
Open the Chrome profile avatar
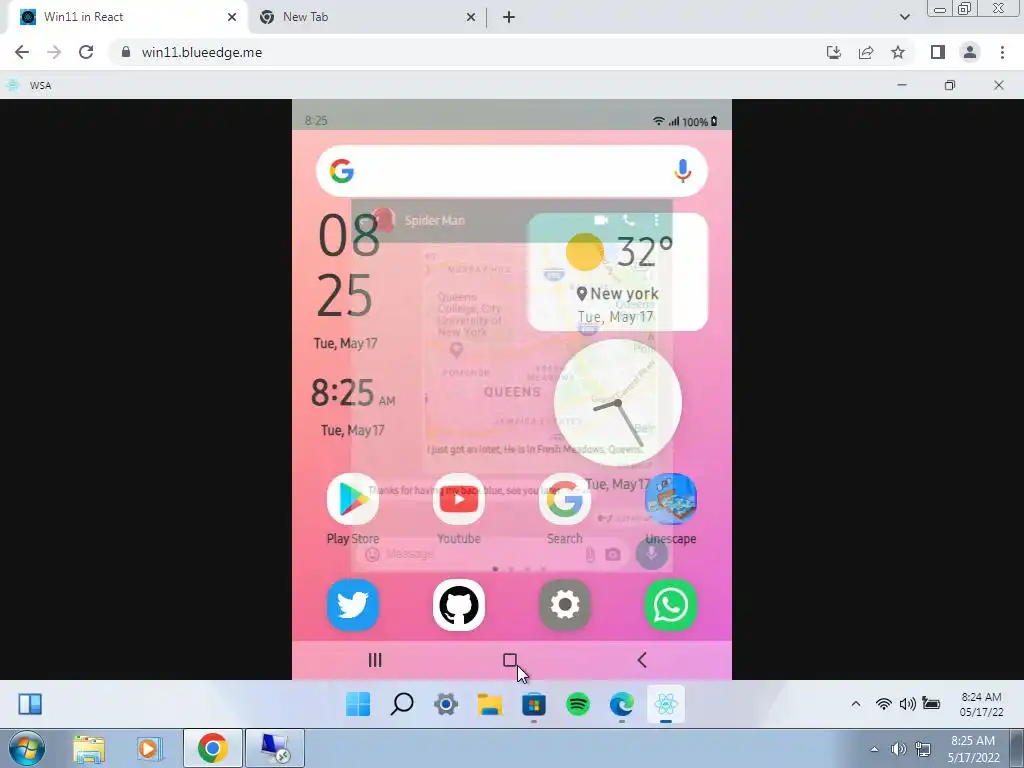[x=970, y=52]
